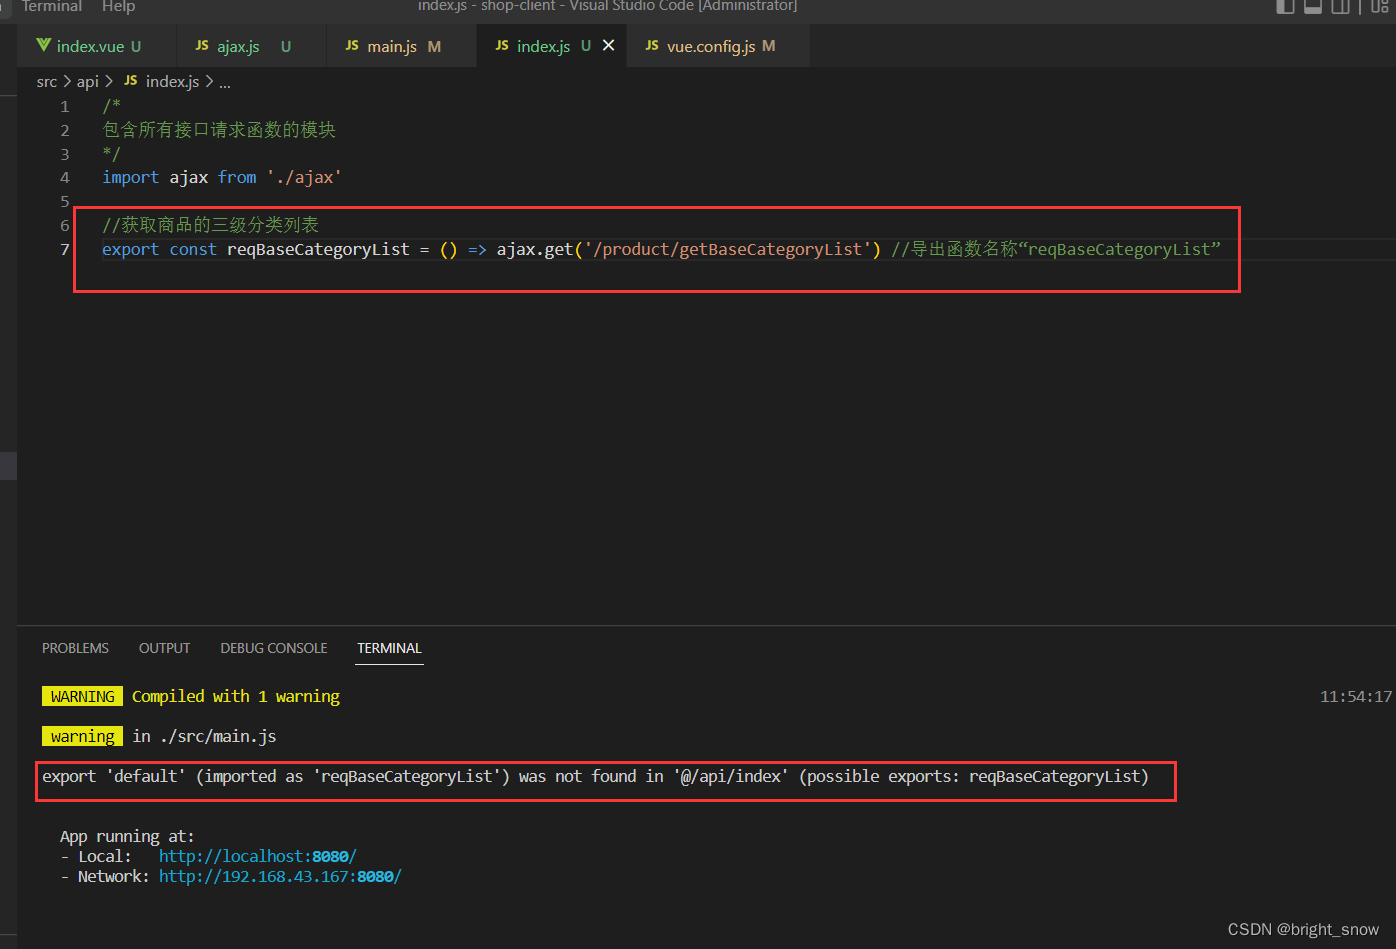
Task: Click the './ajax' string on line 4
Action: [x=304, y=178]
